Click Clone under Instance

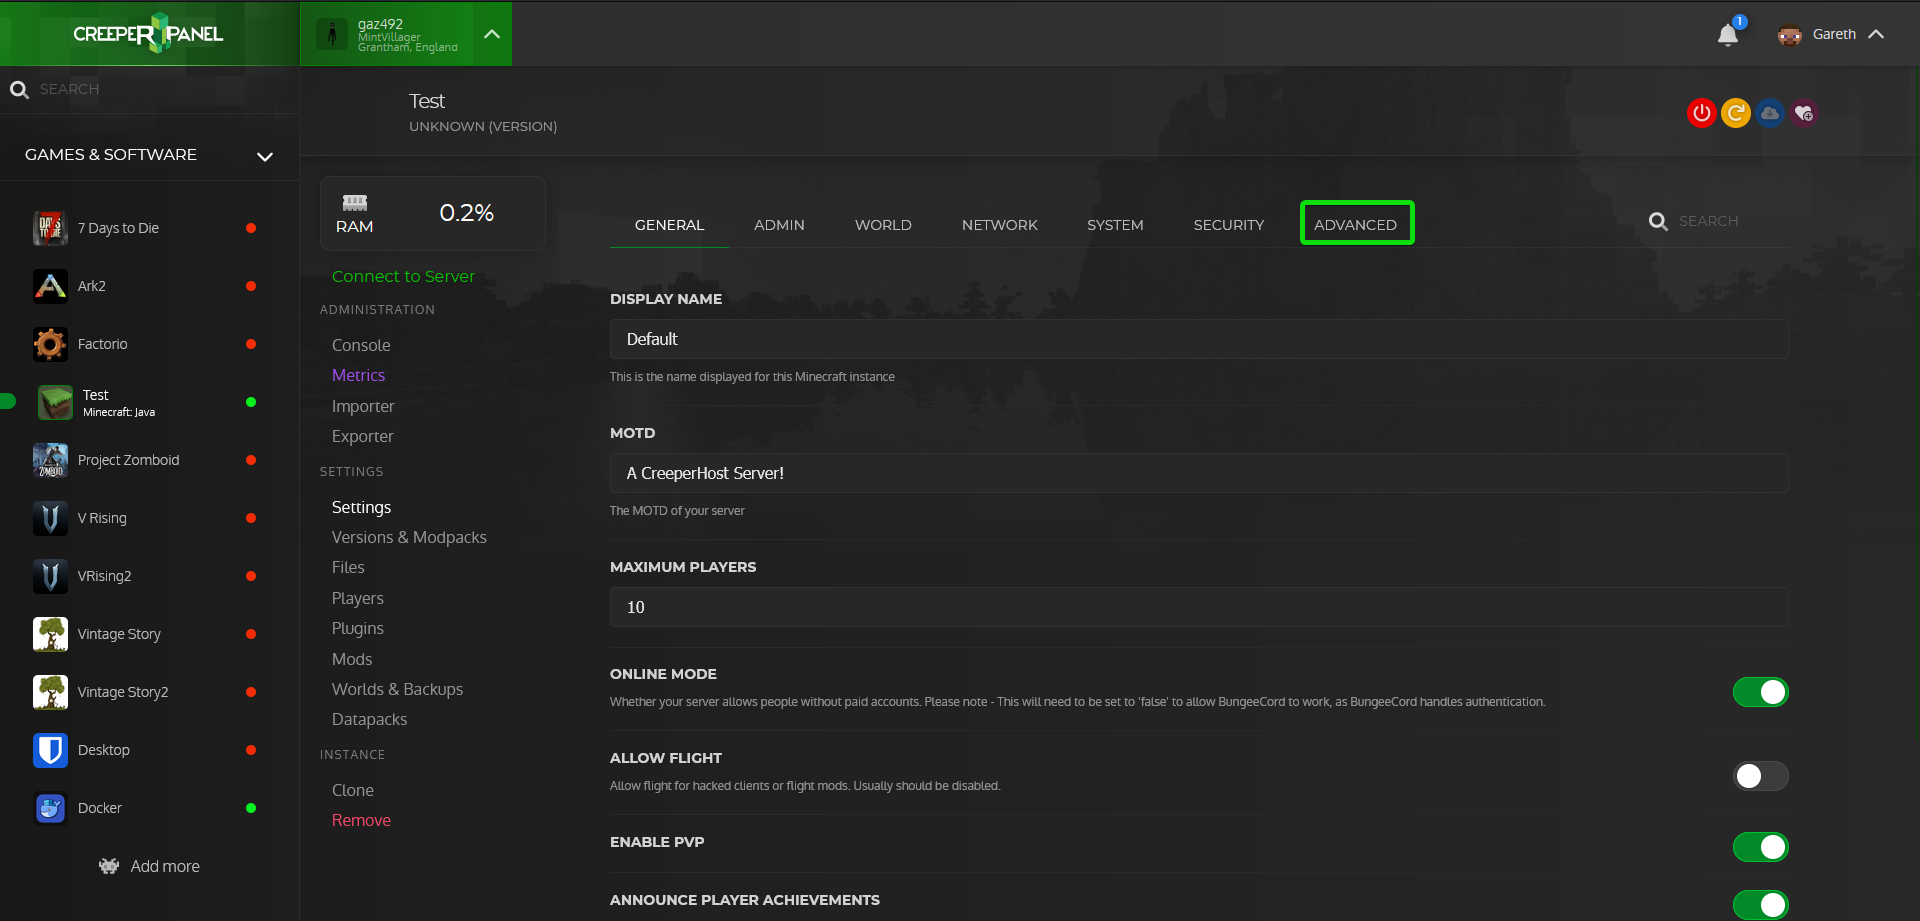[353, 790]
